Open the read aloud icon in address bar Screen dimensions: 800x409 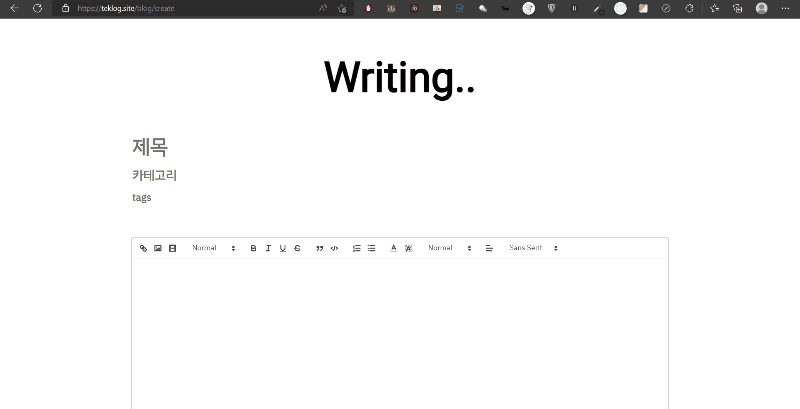coord(322,8)
